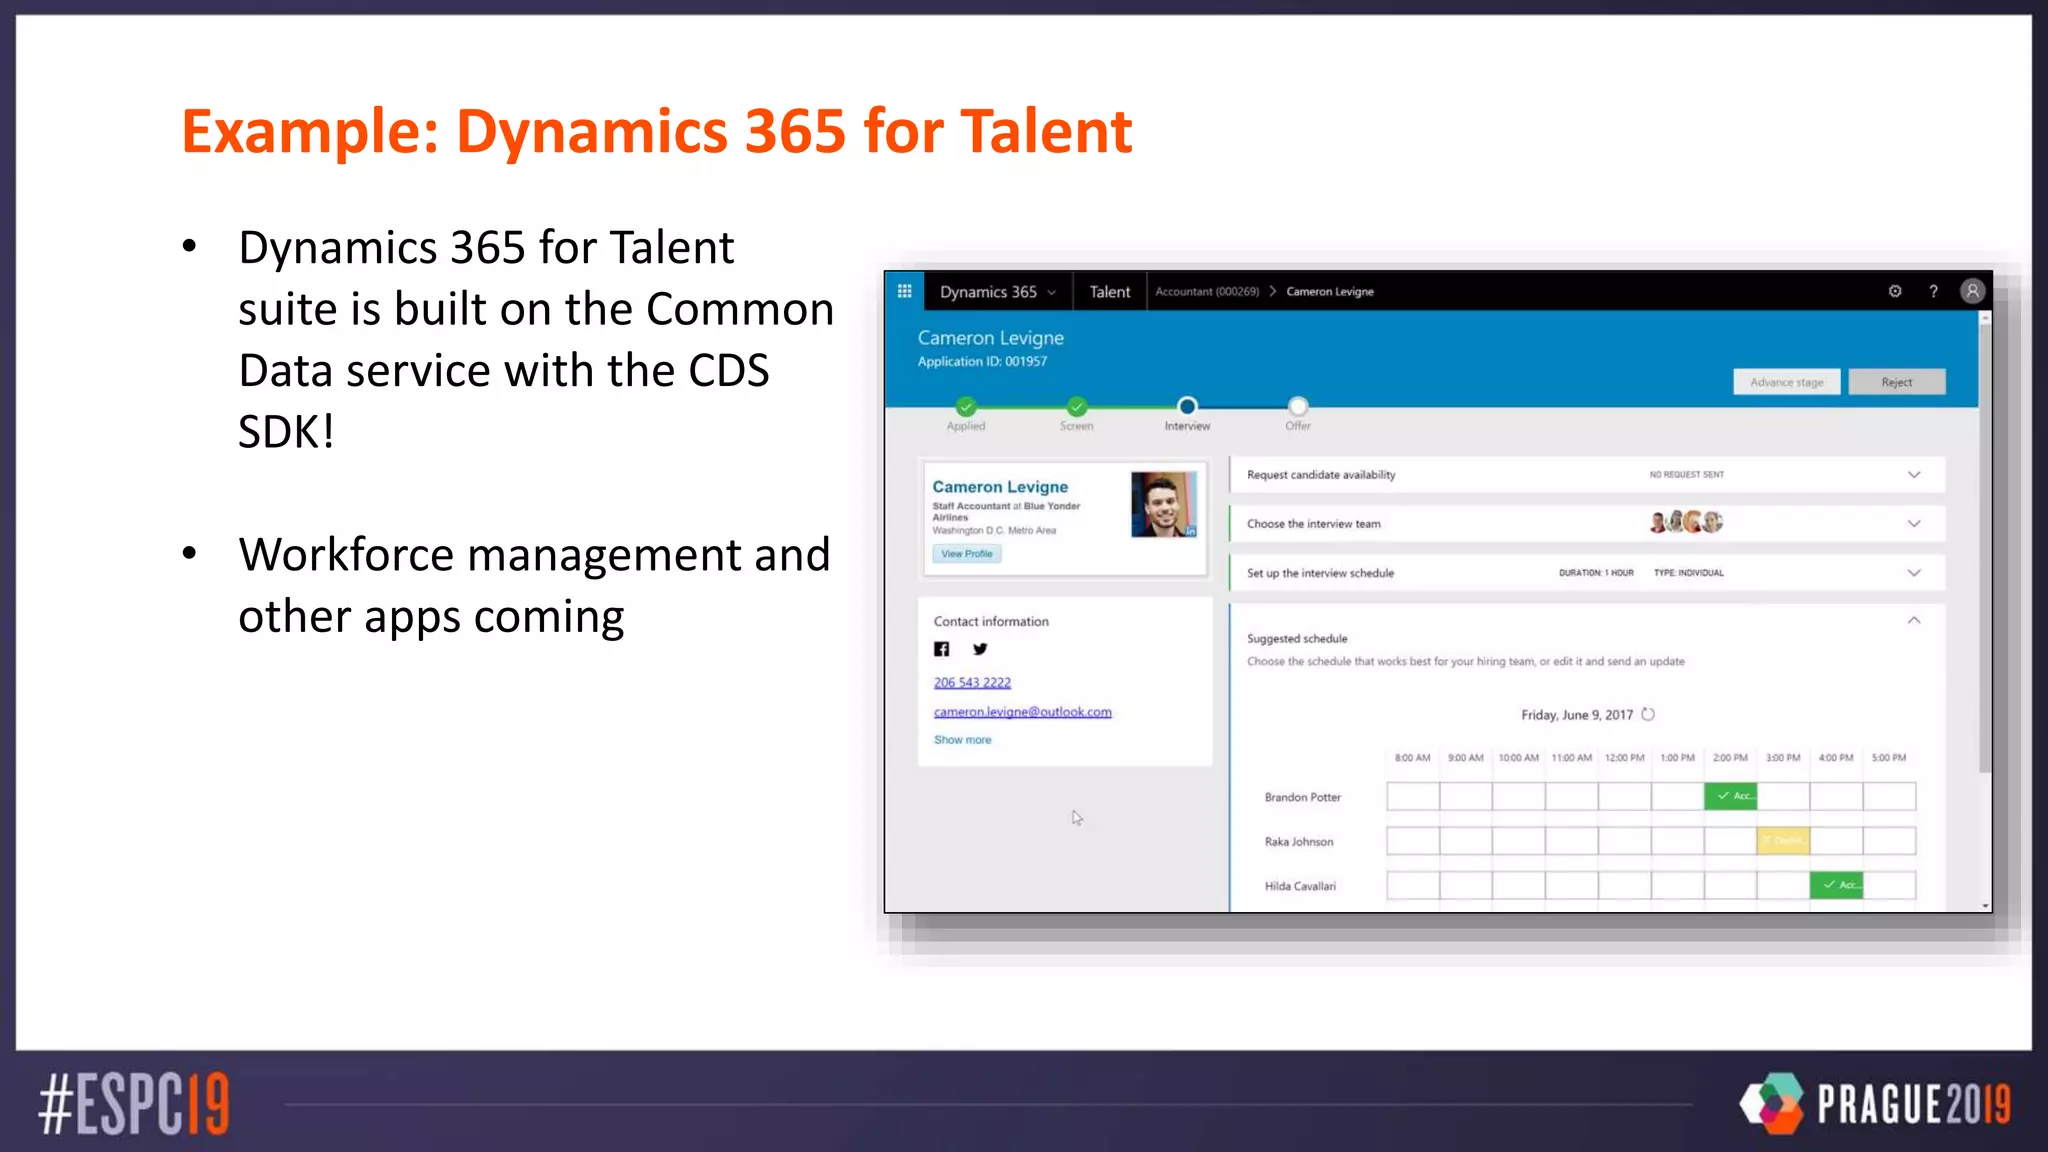Select the Offer stage marker

point(1297,406)
